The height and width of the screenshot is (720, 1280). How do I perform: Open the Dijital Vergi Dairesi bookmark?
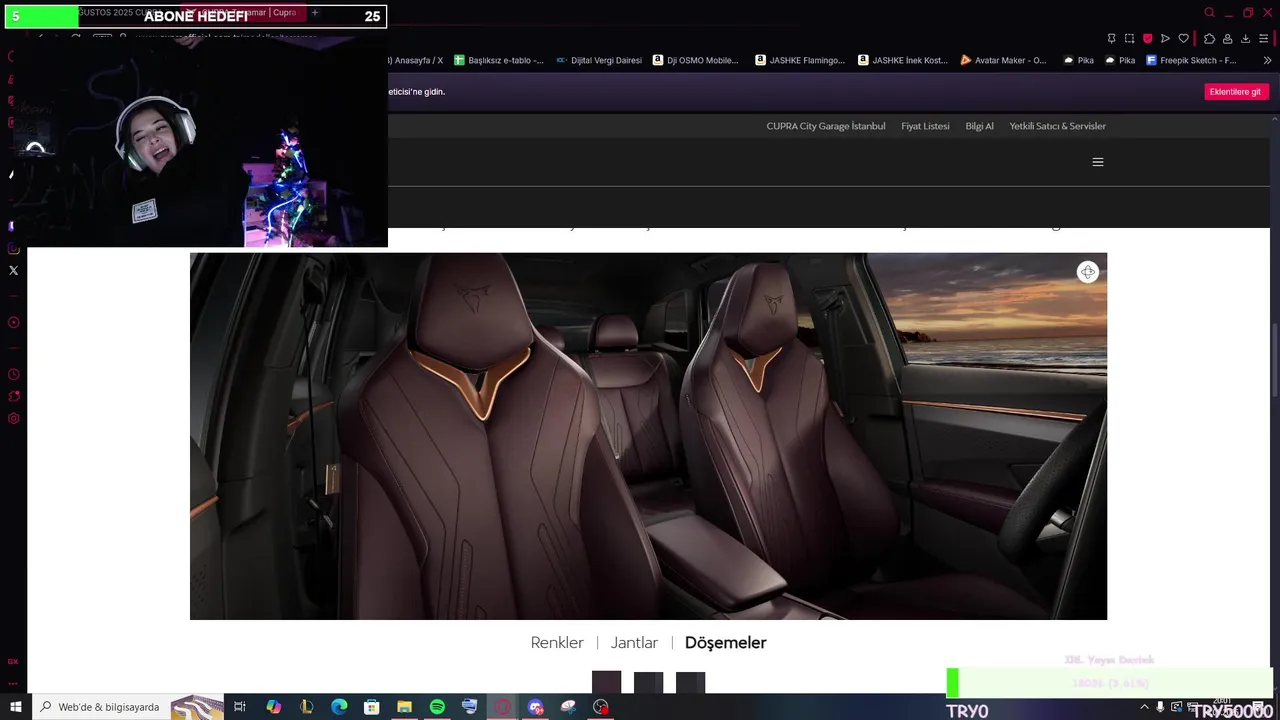tap(599, 60)
